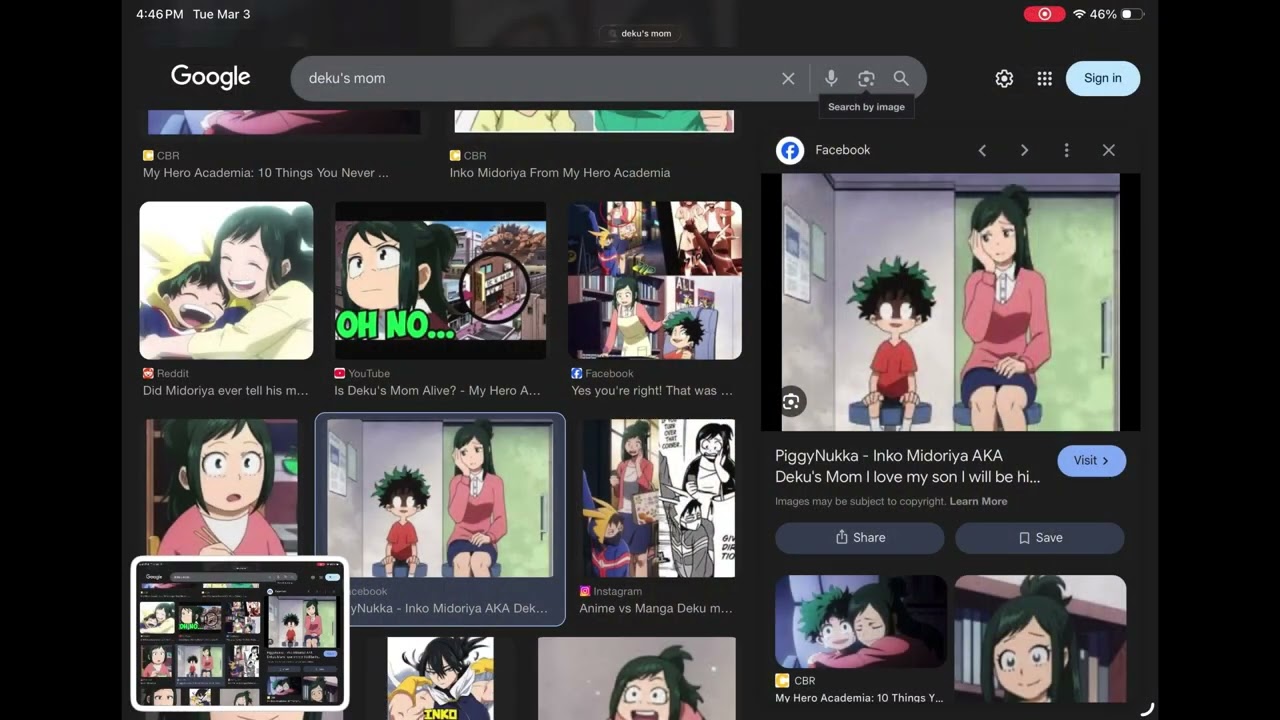Go to previous image in preview panel
This screenshot has height=720, width=1280.
click(x=982, y=150)
